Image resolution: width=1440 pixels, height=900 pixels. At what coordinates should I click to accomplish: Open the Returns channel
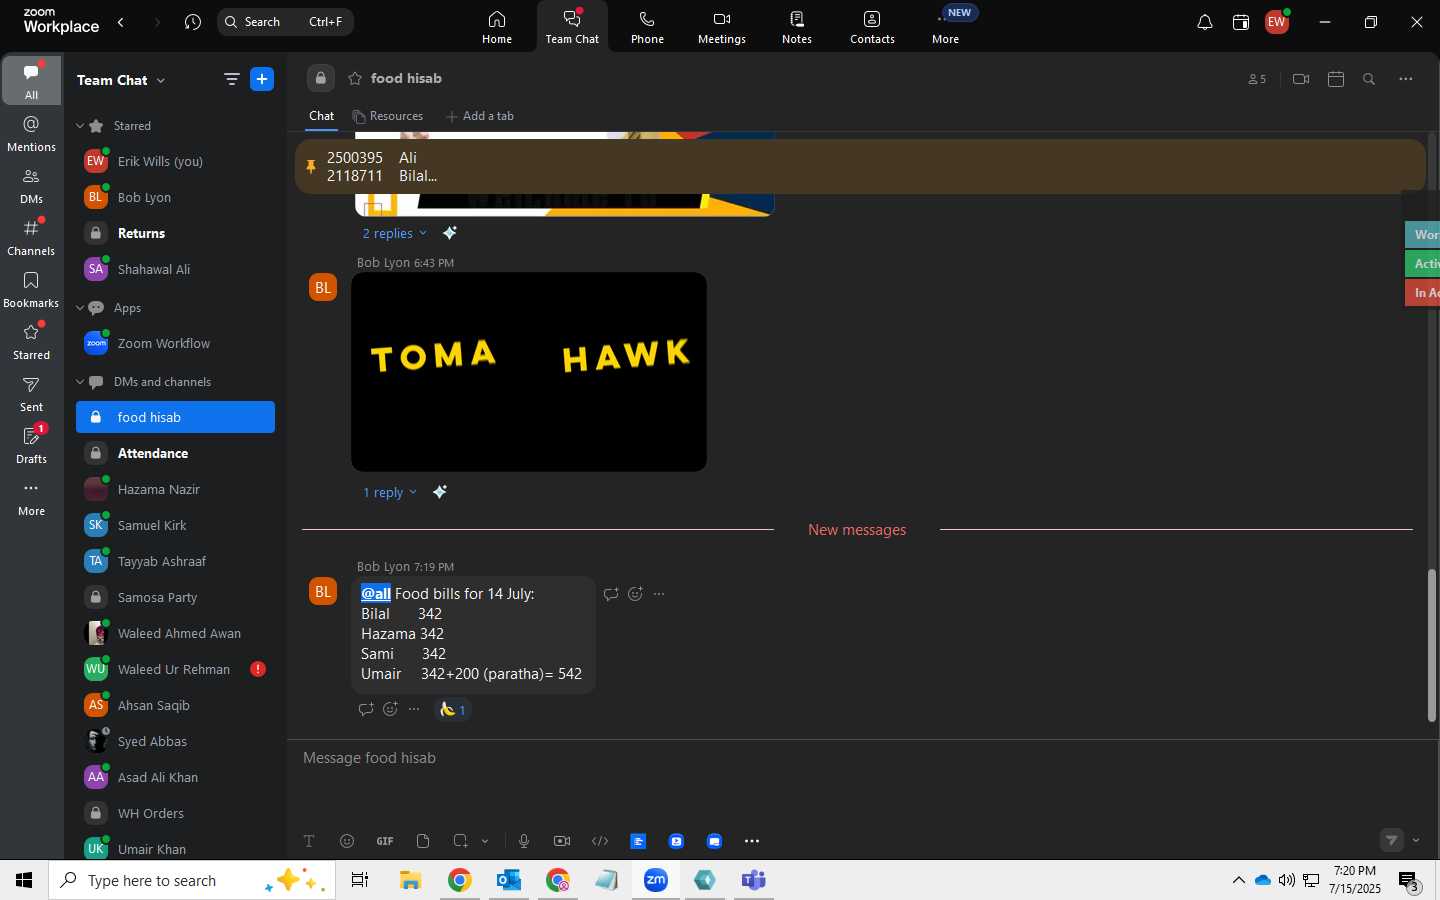point(175,233)
